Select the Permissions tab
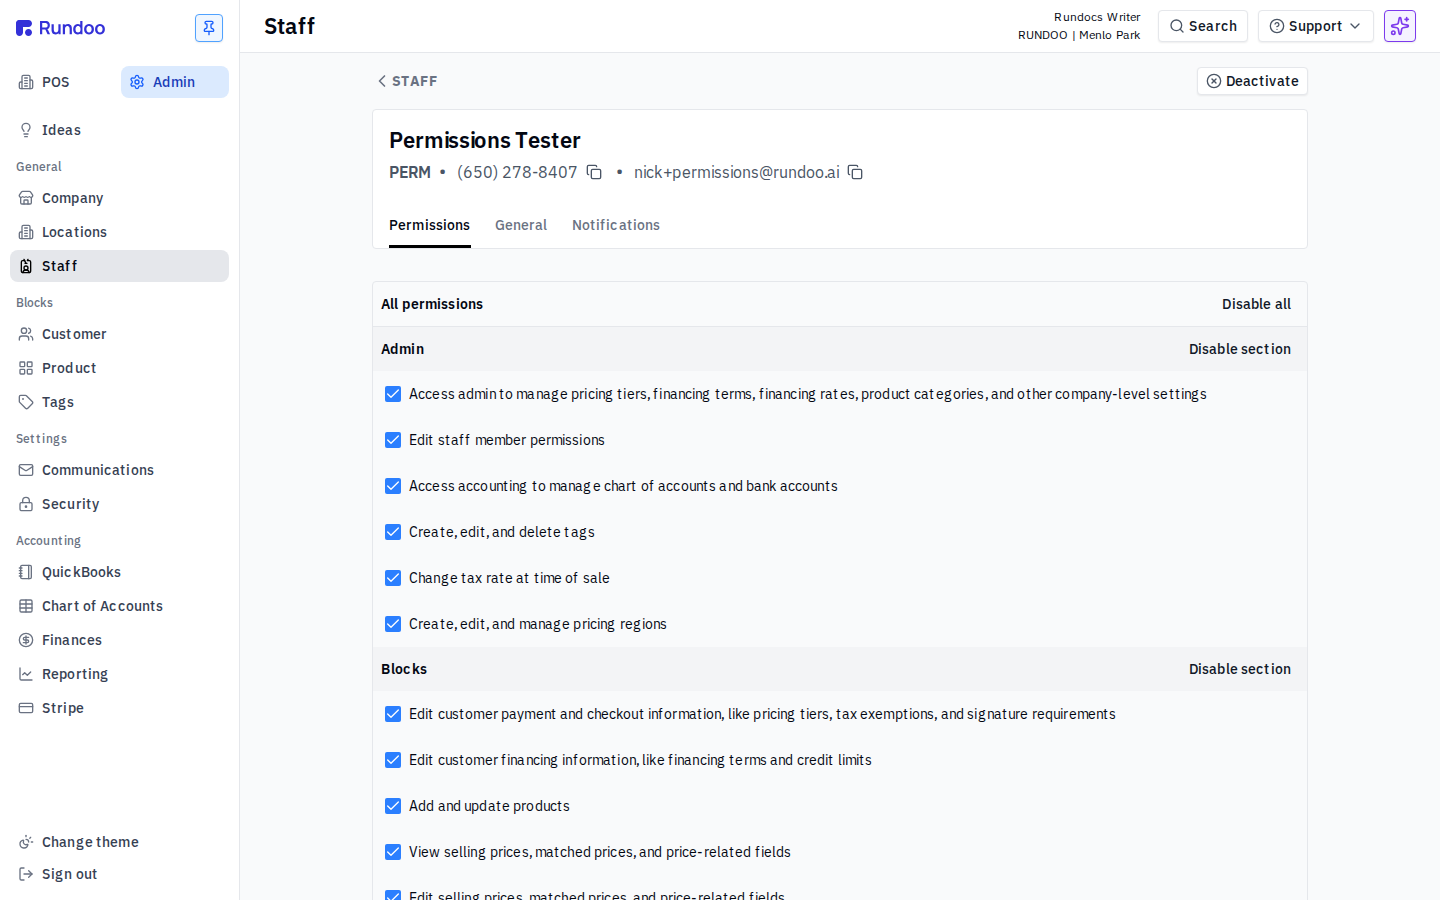 tap(429, 225)
